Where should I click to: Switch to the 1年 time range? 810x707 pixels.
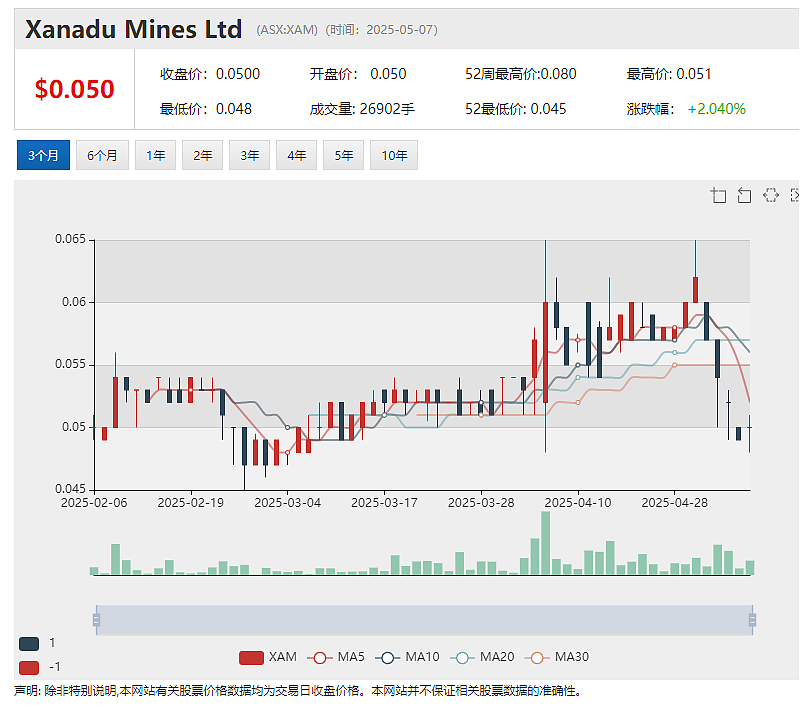click(x=155, y=155)
